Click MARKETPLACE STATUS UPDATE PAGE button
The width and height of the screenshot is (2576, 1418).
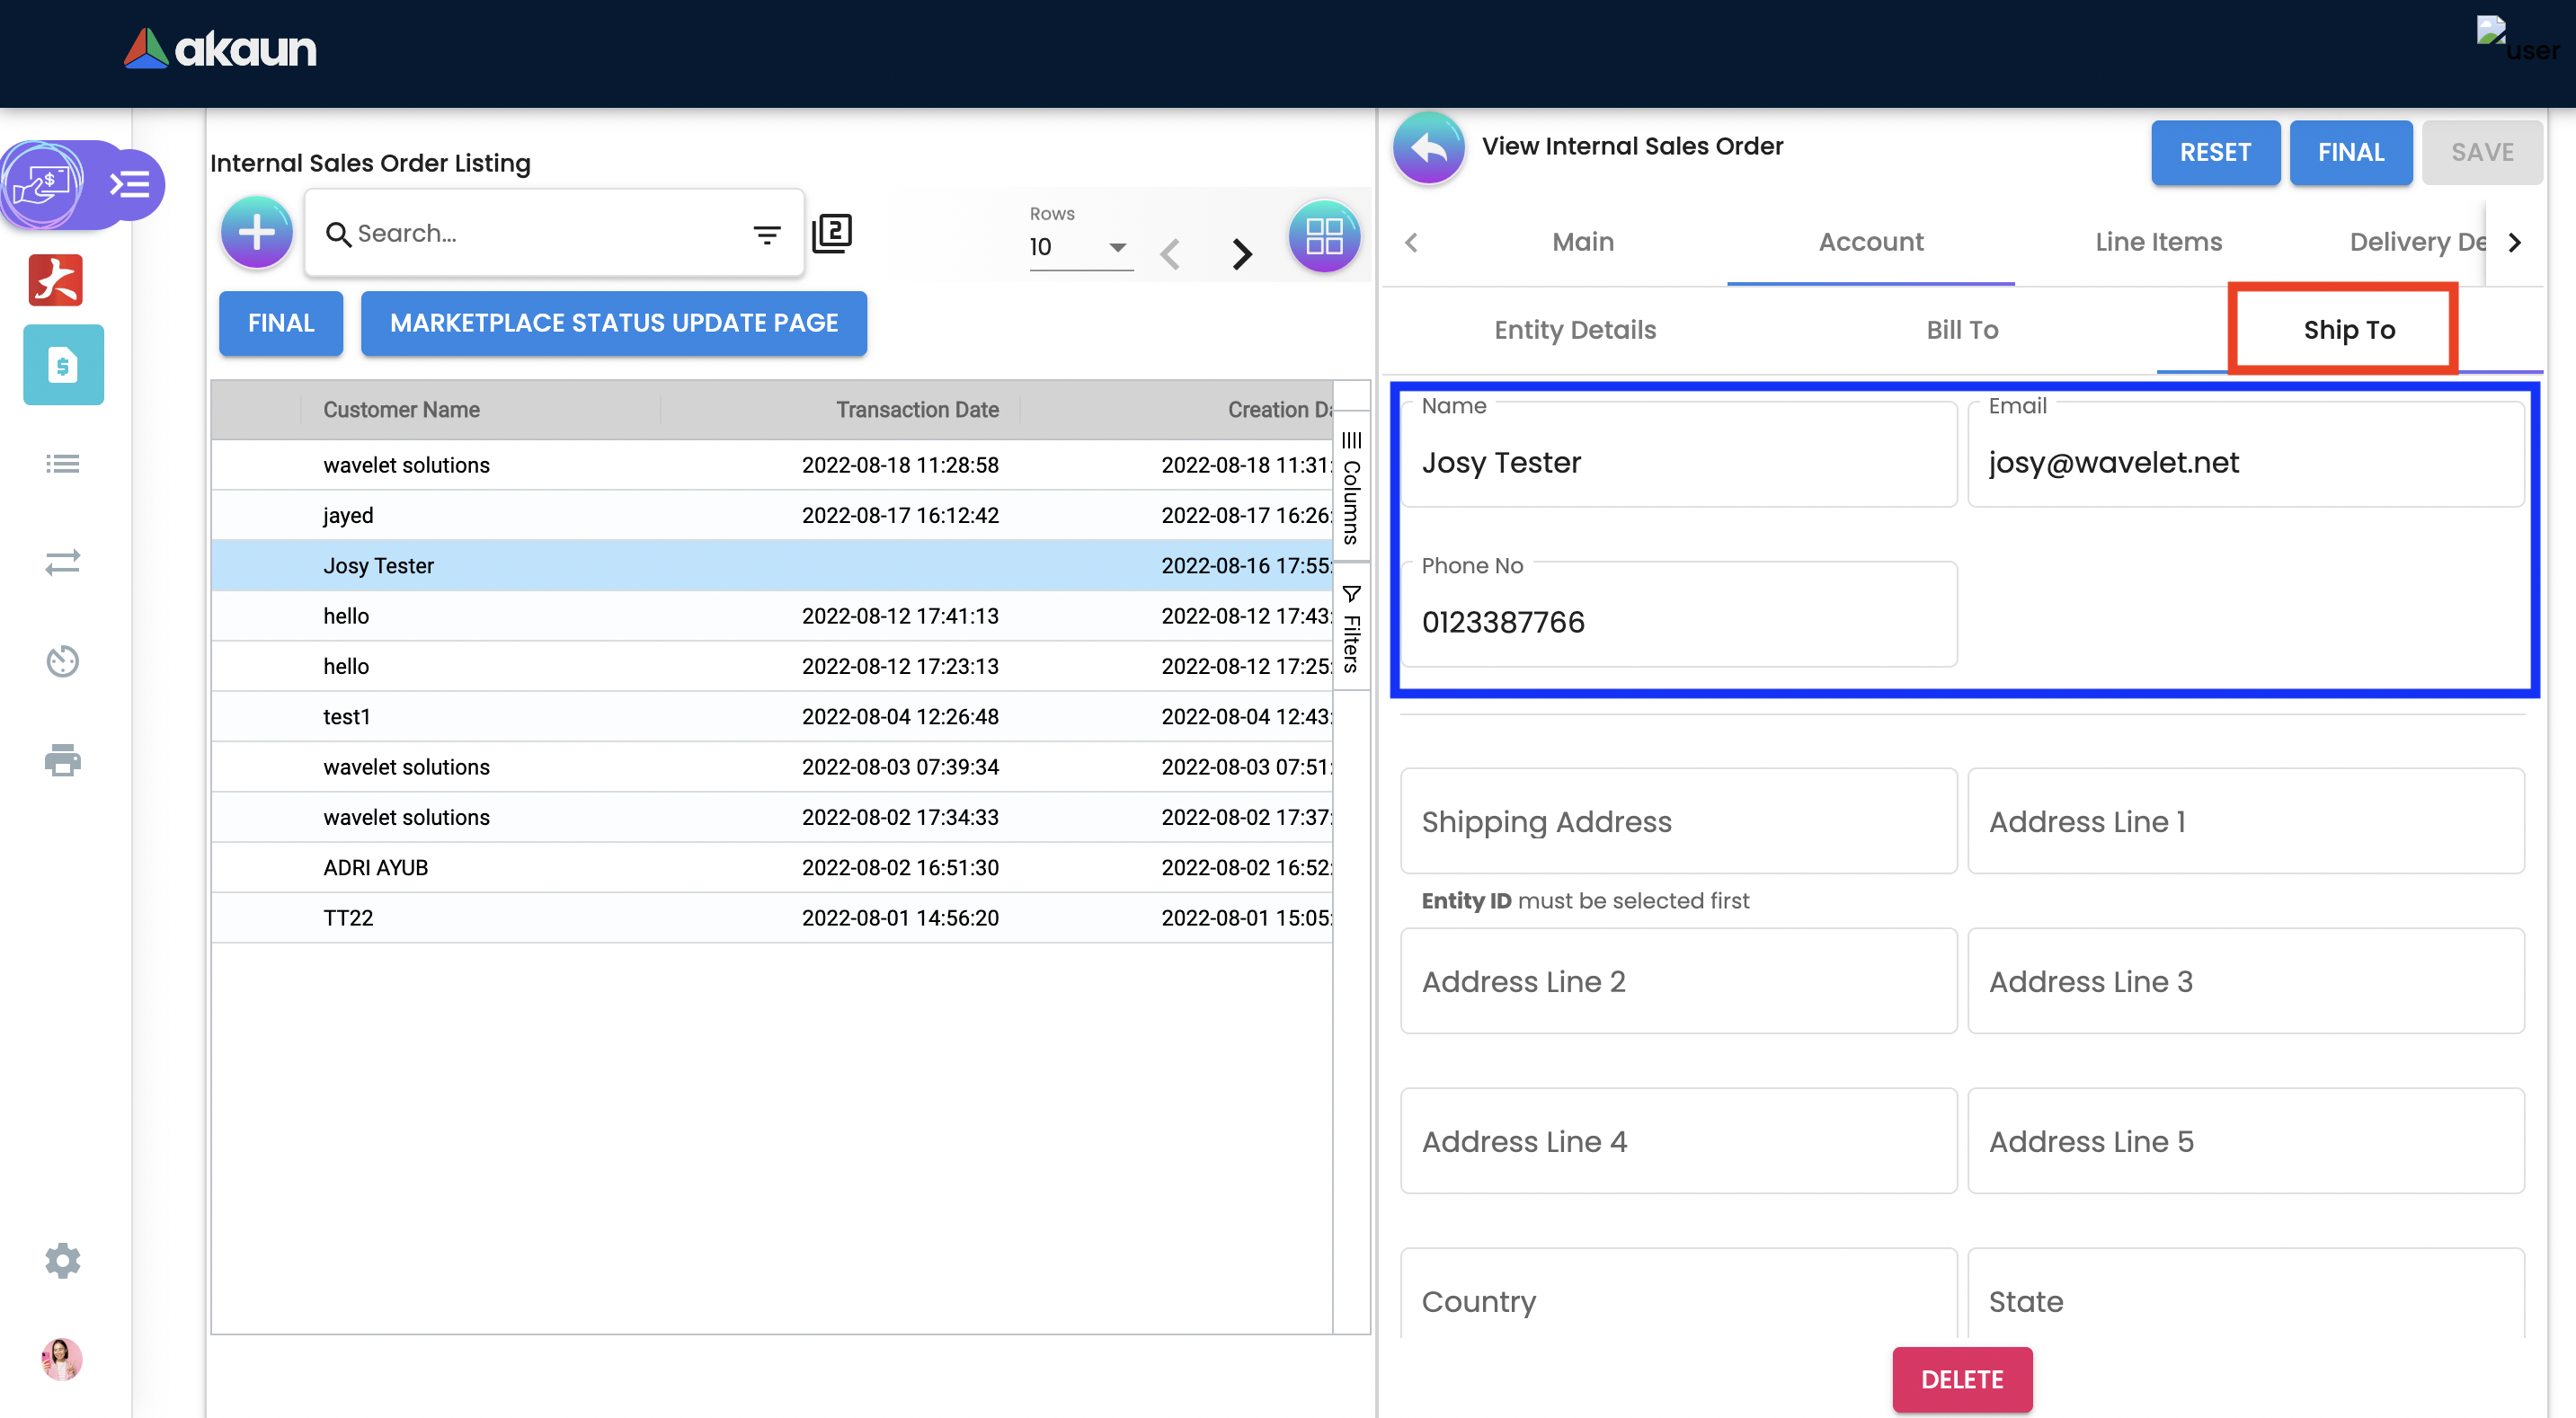tap(613, 323)
